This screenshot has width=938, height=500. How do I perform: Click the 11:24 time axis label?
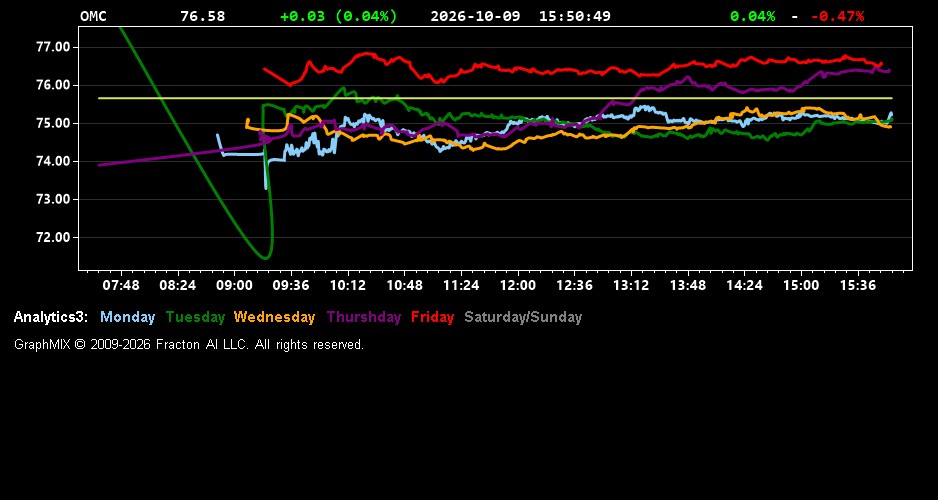click(x=461, y=285)
